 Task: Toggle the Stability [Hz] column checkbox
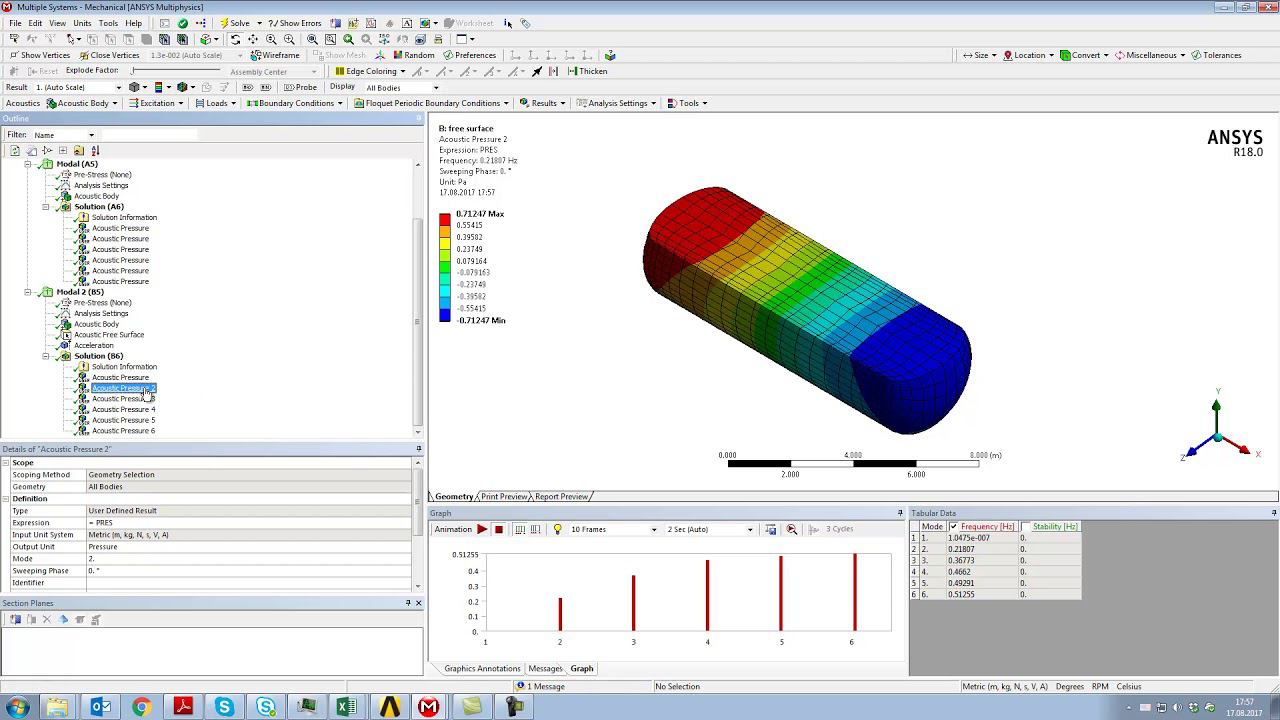point(1025,526)
